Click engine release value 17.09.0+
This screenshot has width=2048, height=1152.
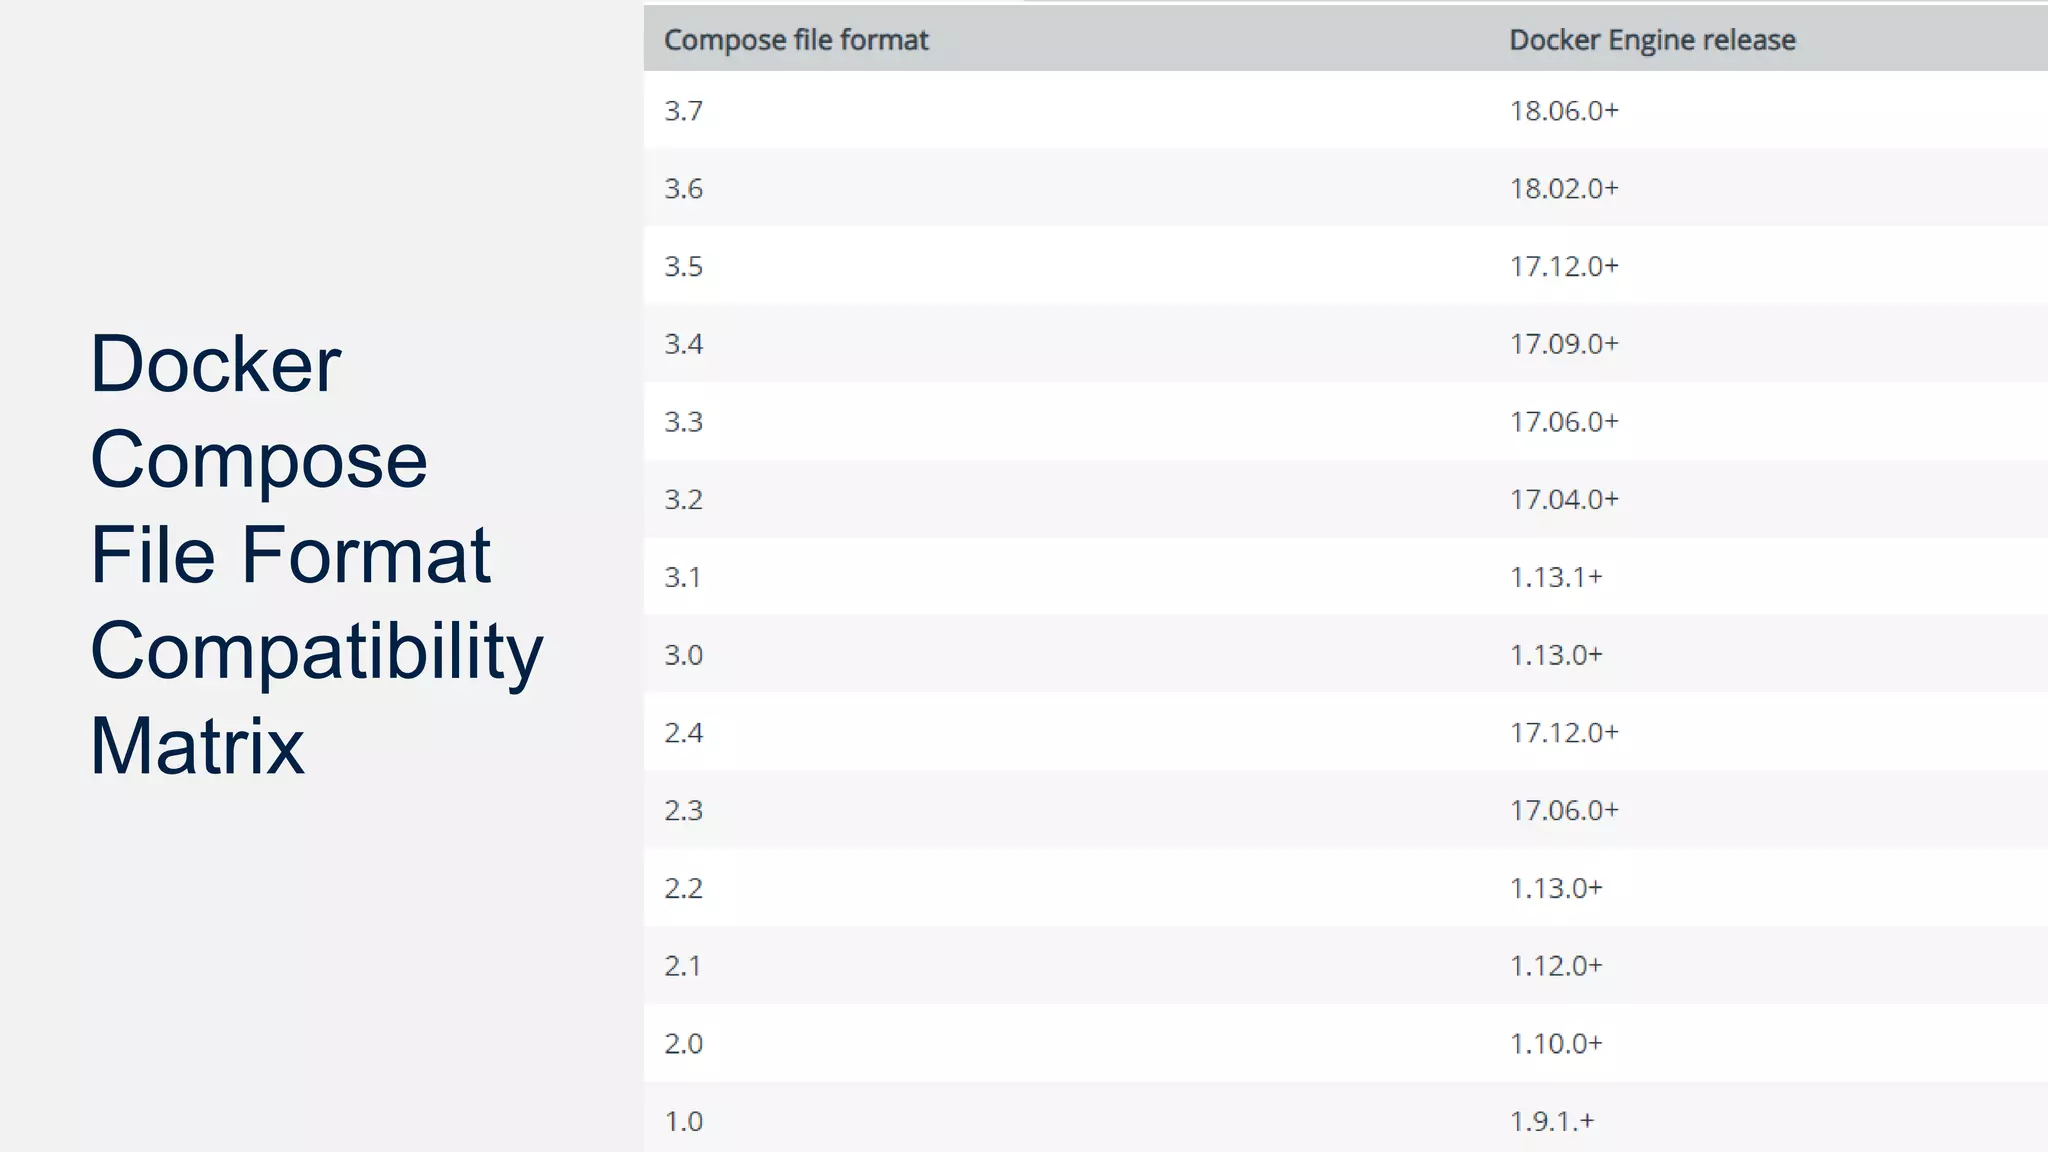pos(1564,344)
